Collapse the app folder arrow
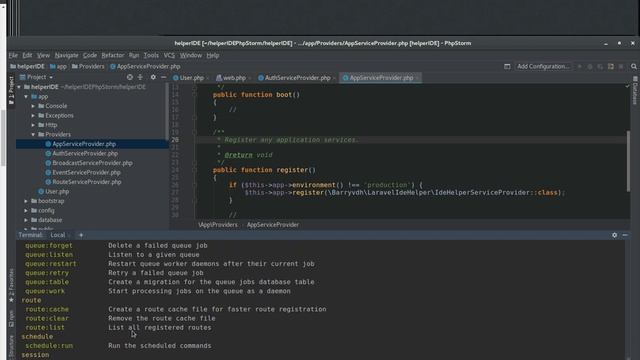 pyautogui.click(x=26, y=97)
